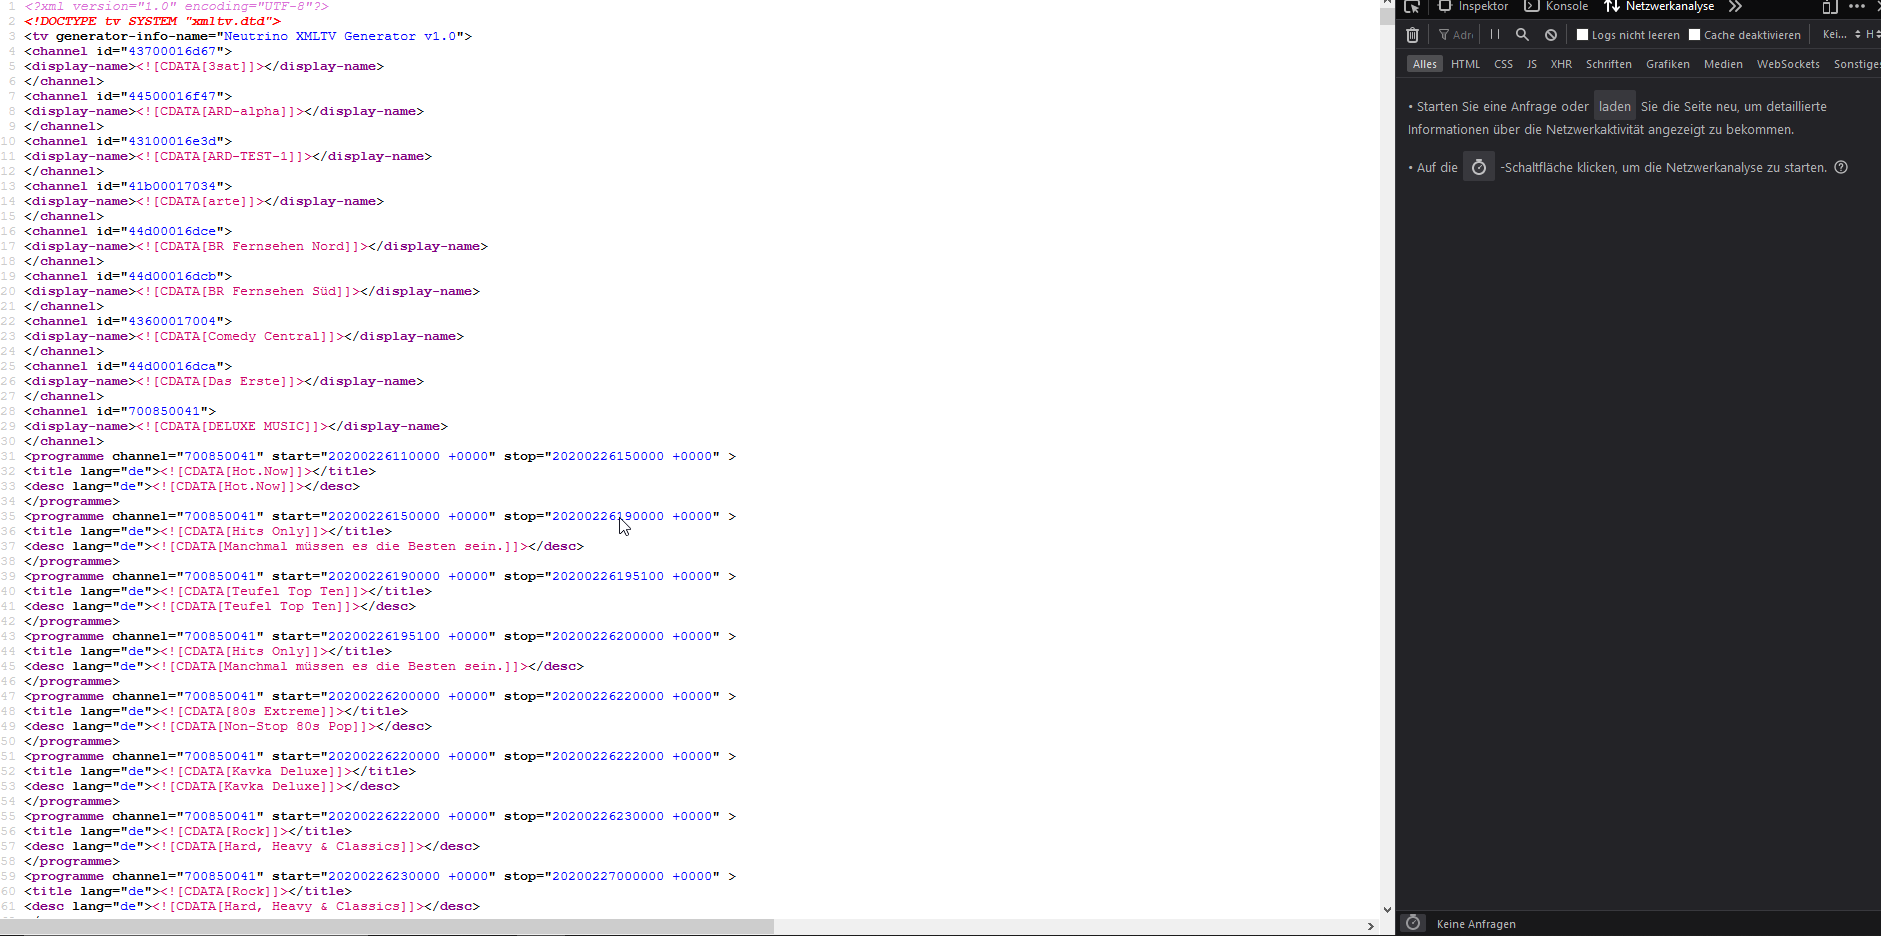The image size is (1881, 936).
Task: Switch to the Inspektor tab
Action: [x=1473, y=7]
